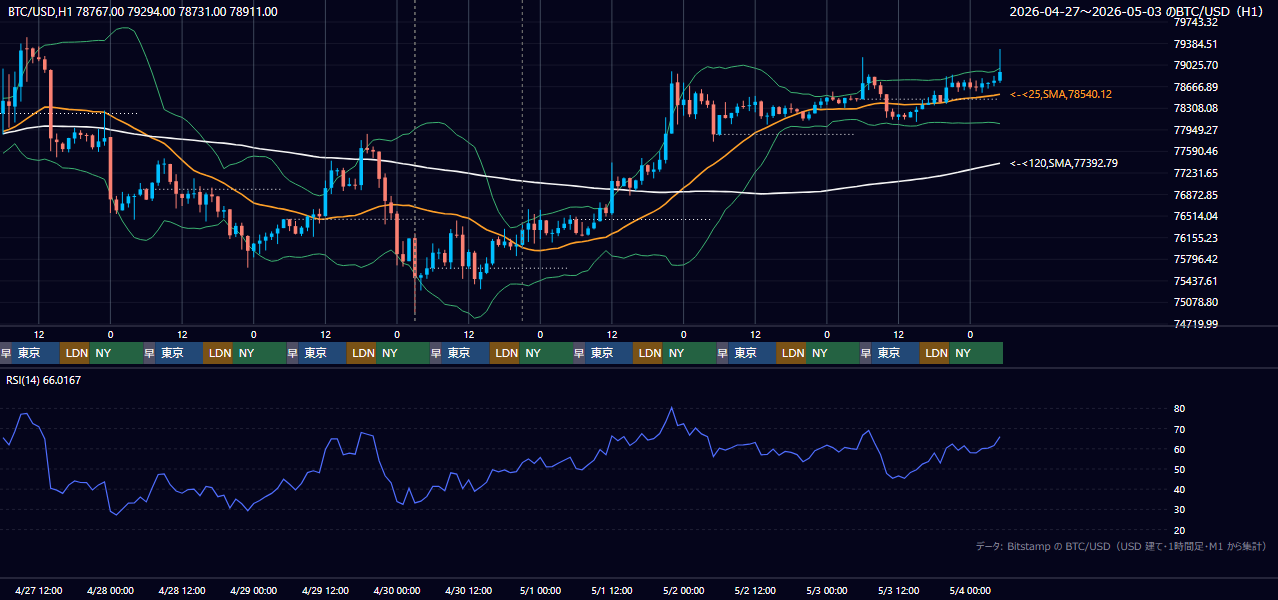
Task: Click price axis label 76514.04
Action: pos(1195,216)
